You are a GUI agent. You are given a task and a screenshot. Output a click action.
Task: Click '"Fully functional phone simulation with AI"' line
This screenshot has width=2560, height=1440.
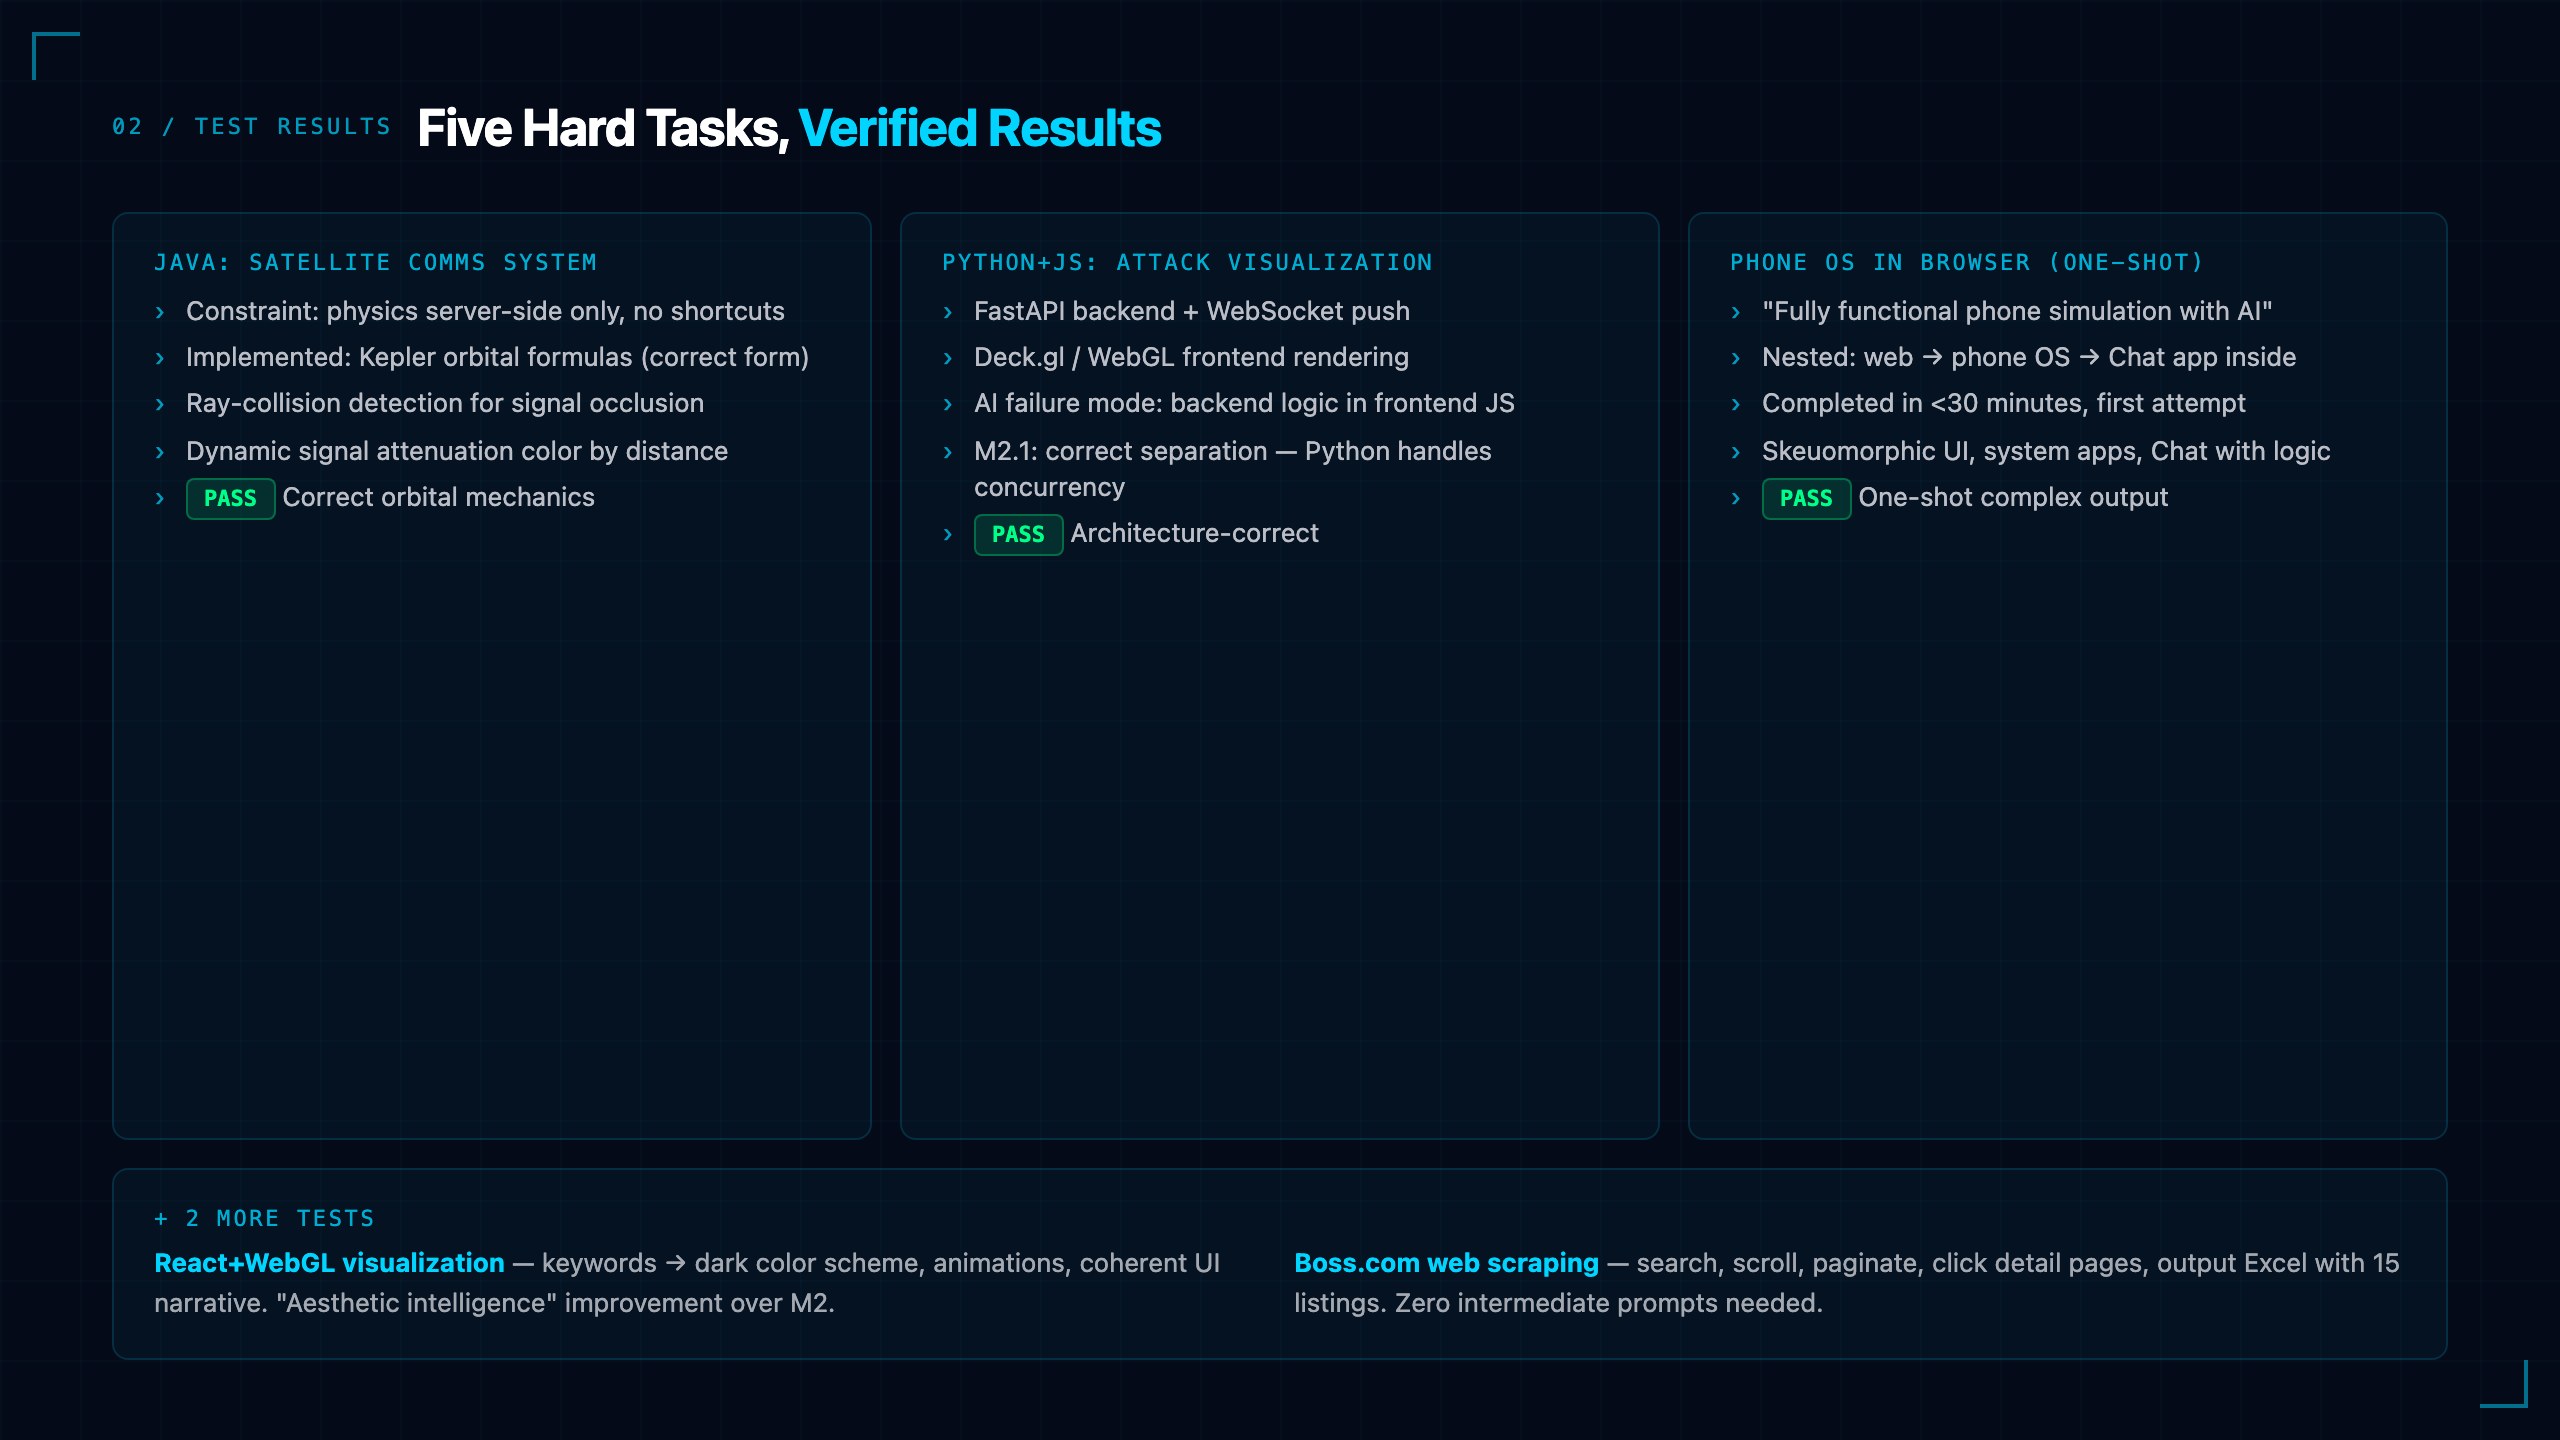point(2017,311)
